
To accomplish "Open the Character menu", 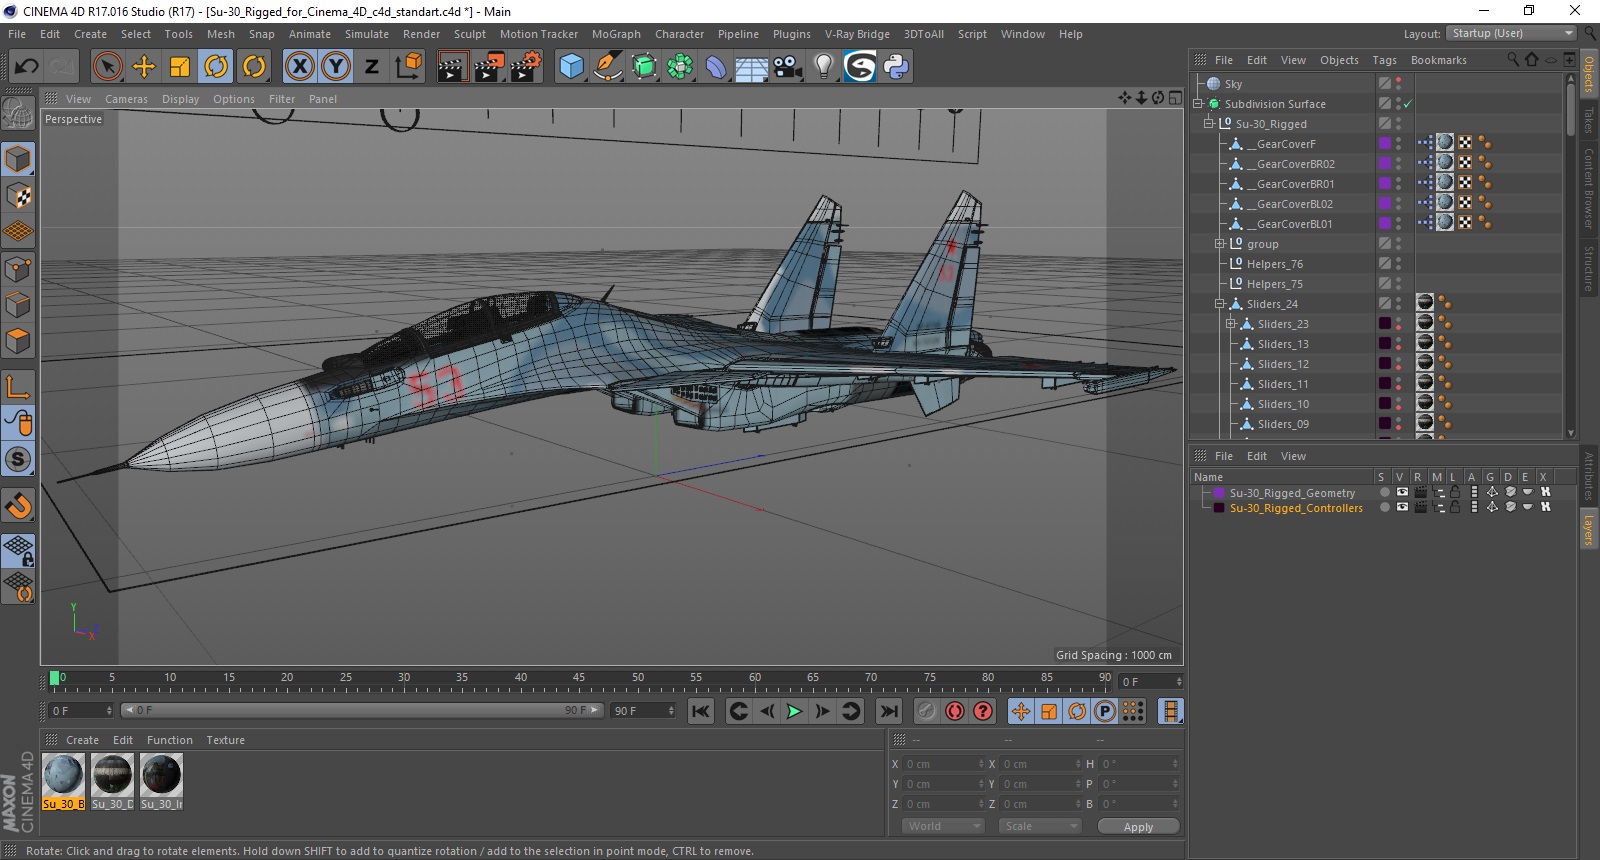I will click(679, 34).
